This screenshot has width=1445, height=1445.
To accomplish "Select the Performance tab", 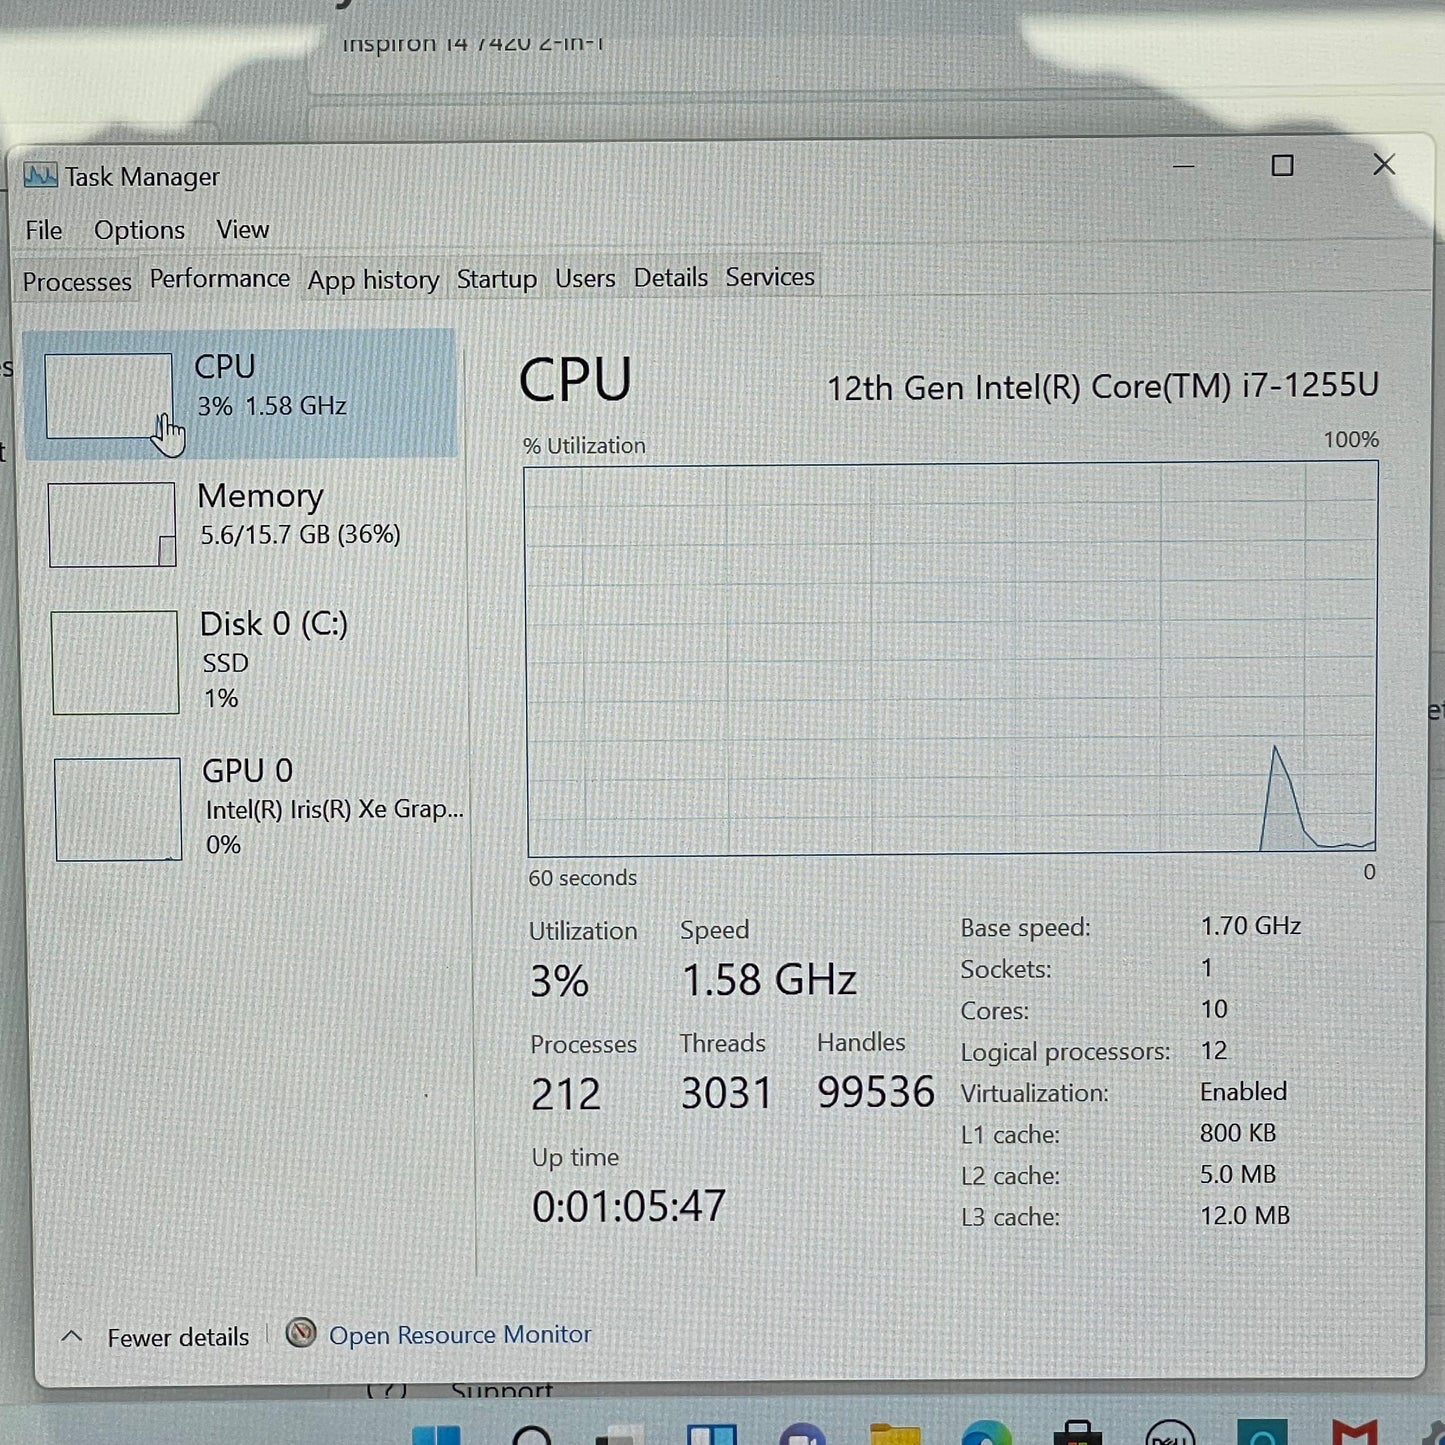I will point(220,278).
